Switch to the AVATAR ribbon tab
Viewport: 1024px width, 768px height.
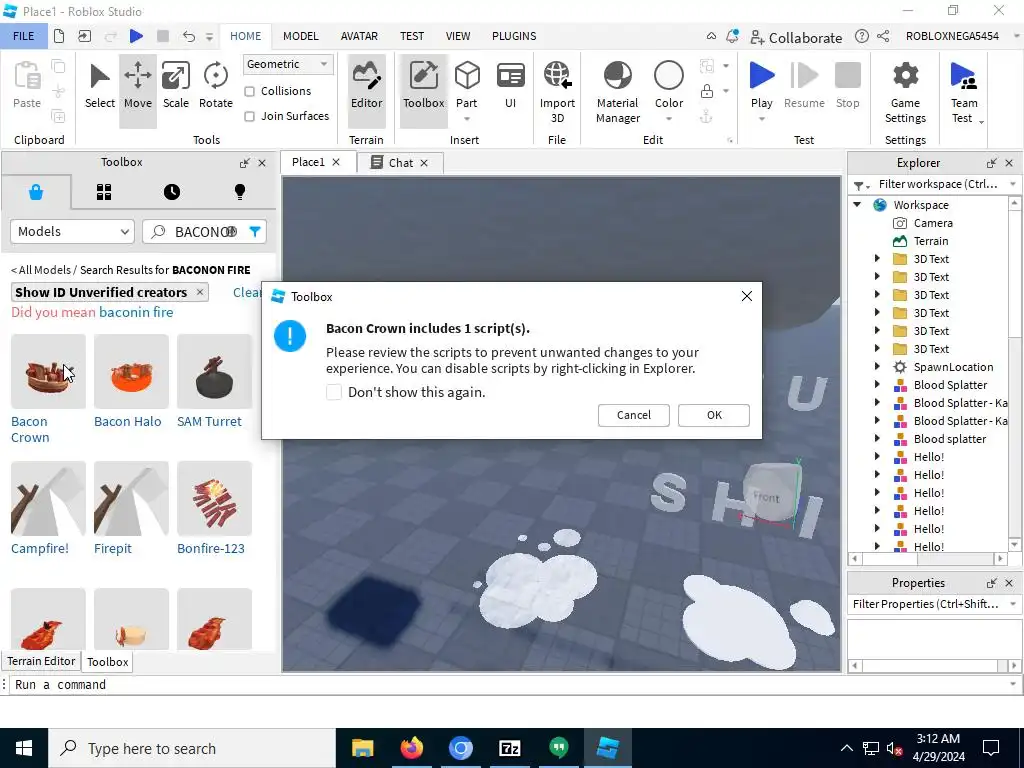click(x=359, y=36)
